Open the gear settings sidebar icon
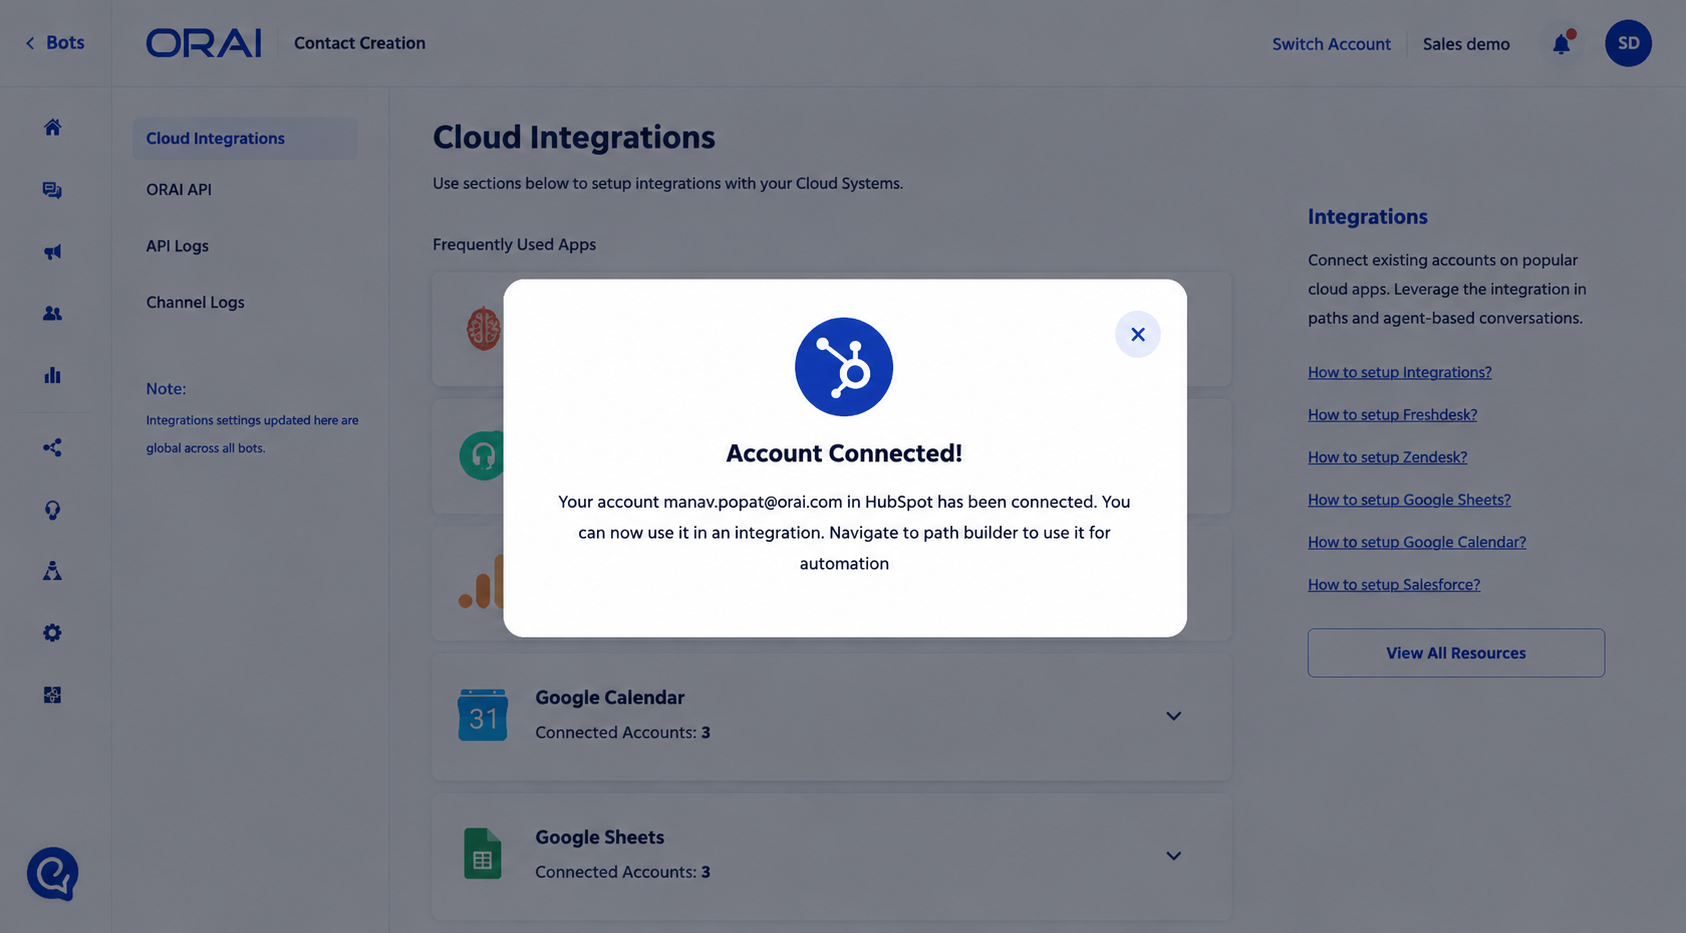 [53, 633]
